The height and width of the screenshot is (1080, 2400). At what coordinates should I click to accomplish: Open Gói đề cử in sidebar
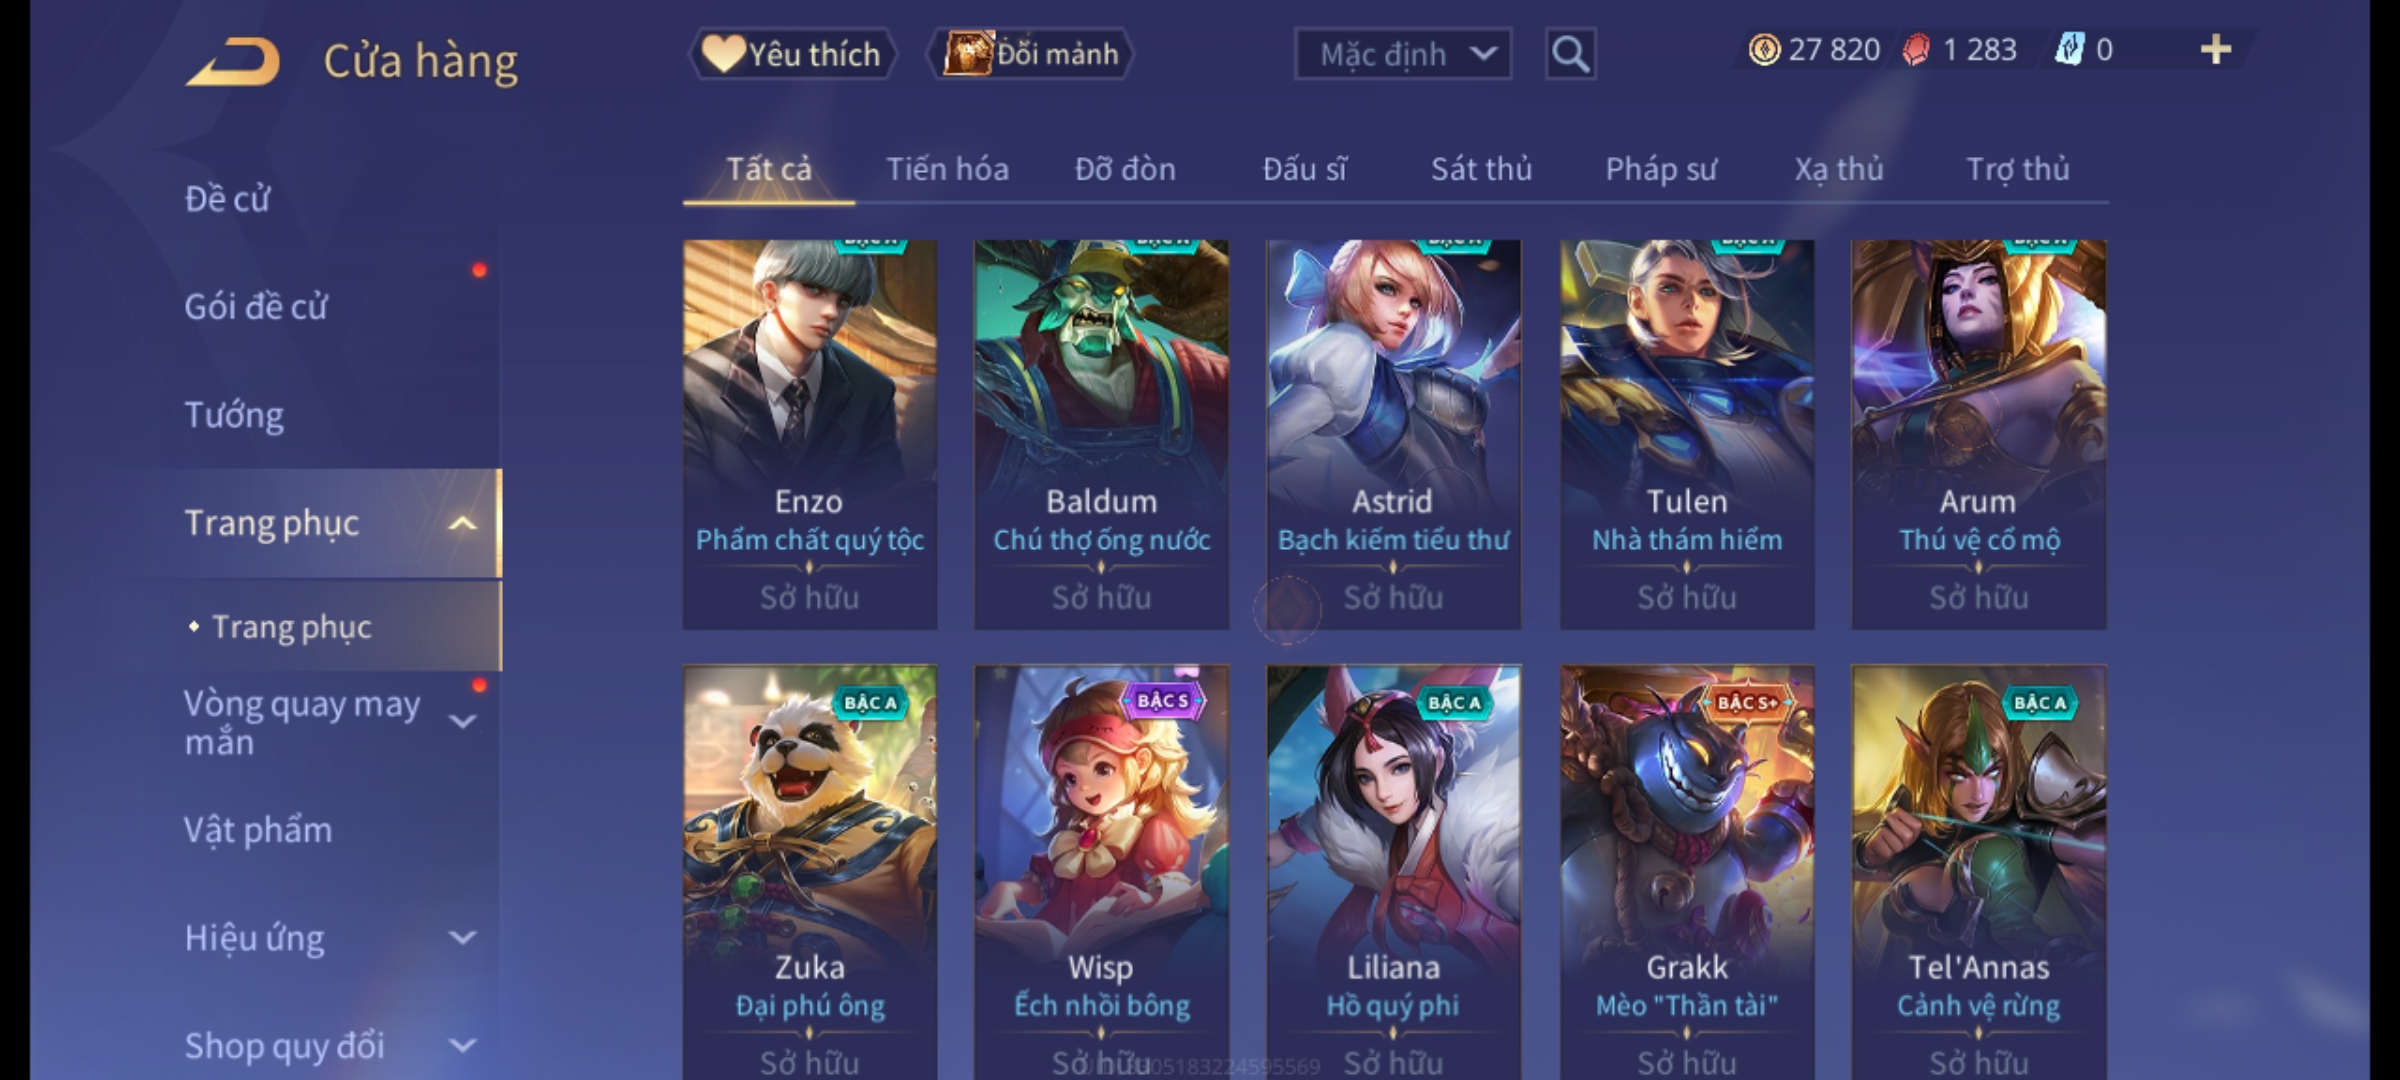pos(256,307)
